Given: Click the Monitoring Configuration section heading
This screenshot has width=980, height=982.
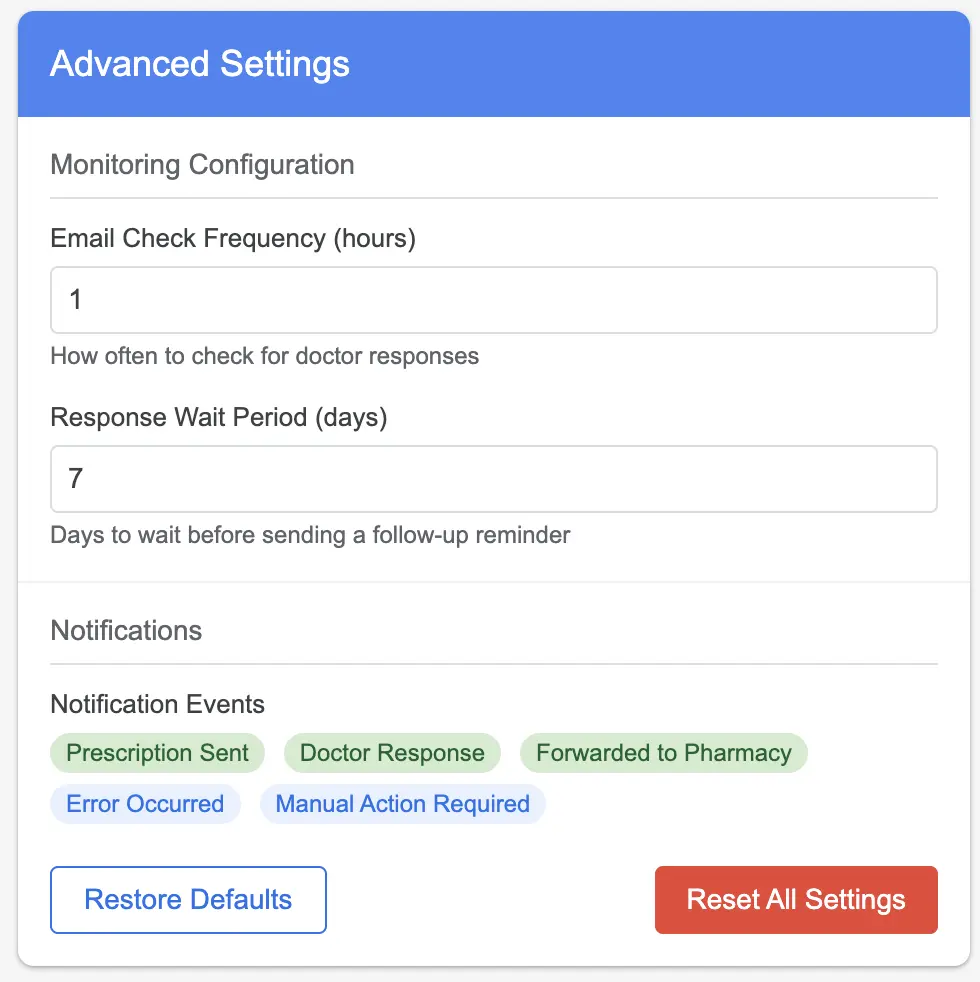Looking at the screenshot, I should click(202, 165).
